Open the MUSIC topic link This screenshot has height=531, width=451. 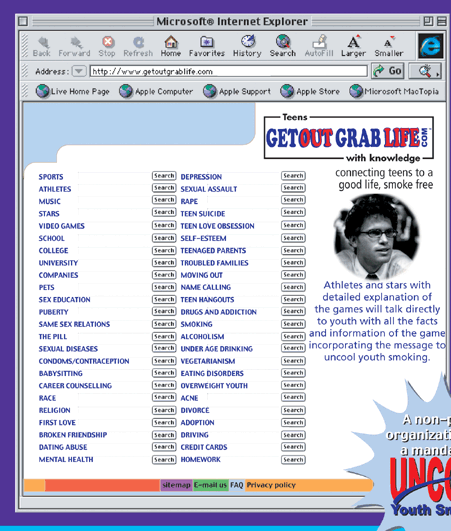point(49,201)
